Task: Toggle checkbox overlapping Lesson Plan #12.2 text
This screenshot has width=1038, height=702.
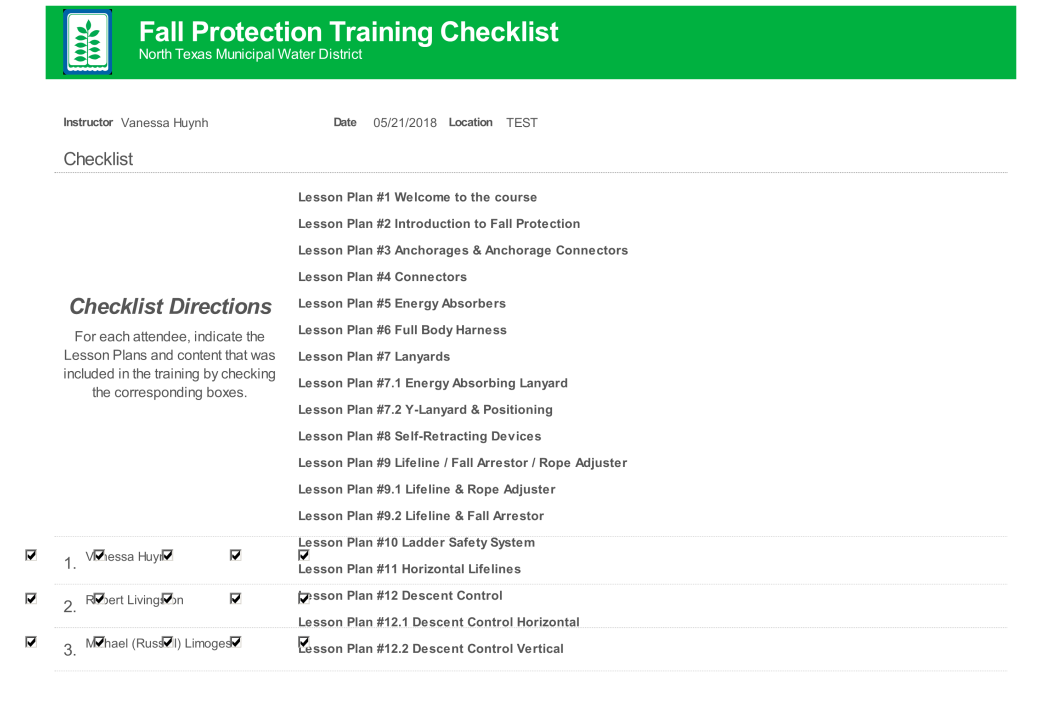Action: tap(303, 642)
